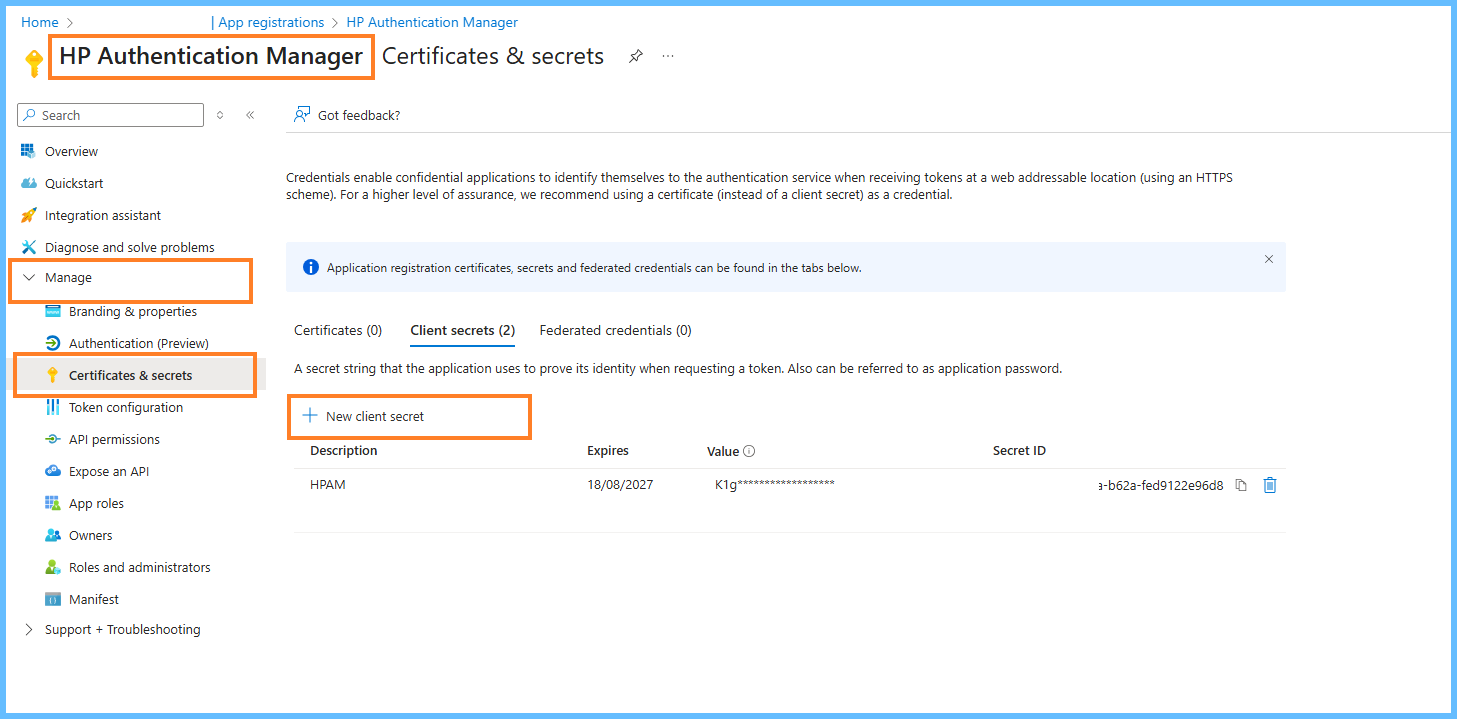Click the Quickstart cloud icon
Image resolution: width=1457 pixels, height=719 pixels.
(x=28, y=183)
